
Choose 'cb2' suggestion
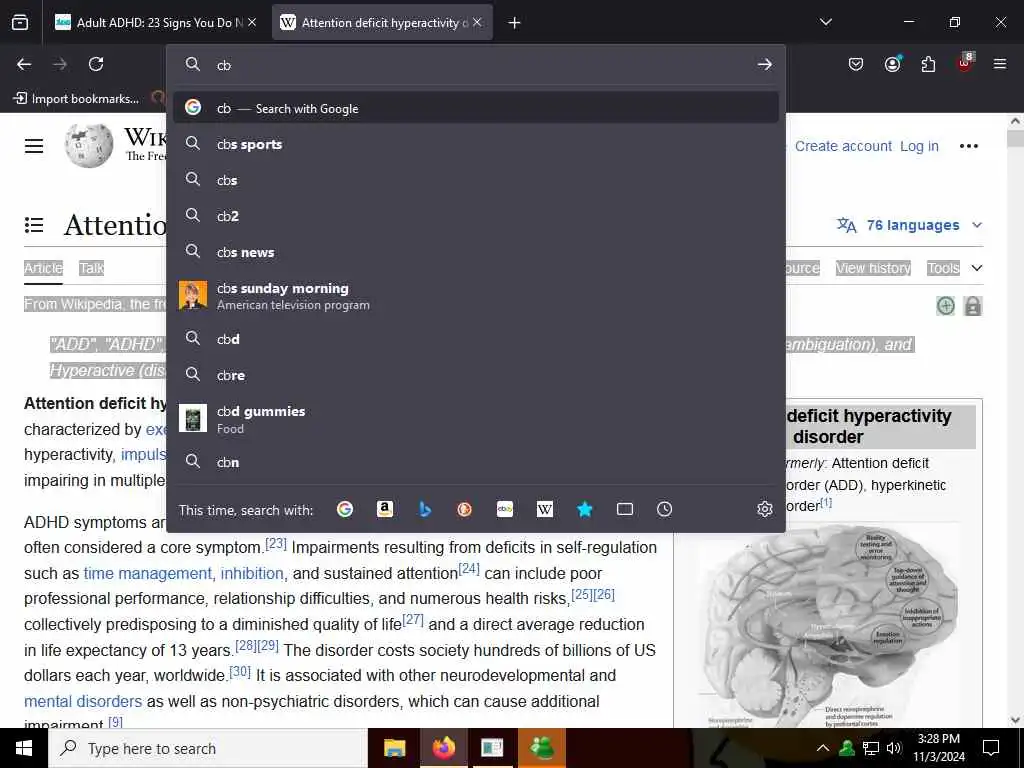476,216
